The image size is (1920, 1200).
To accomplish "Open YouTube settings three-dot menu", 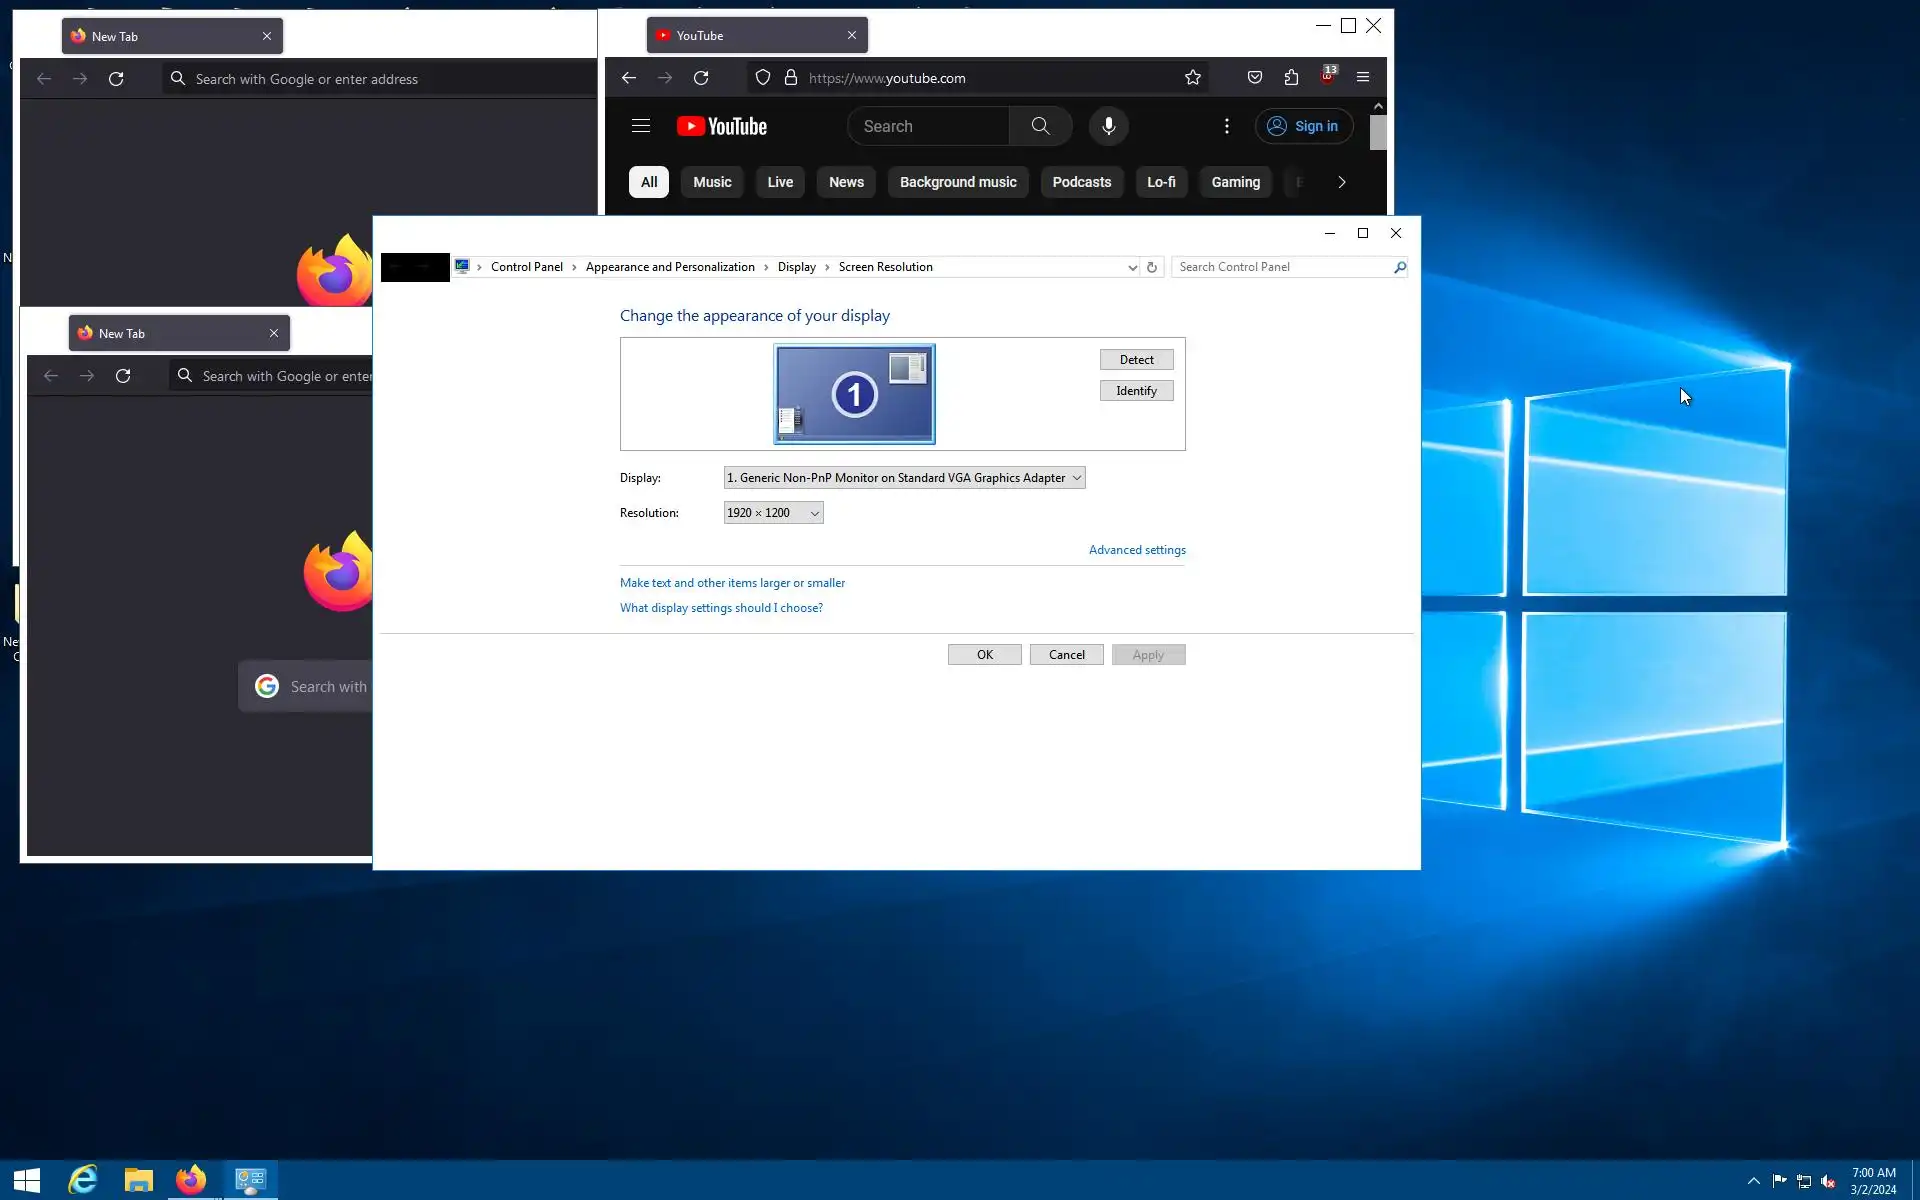I will [x=1226, y=126].
